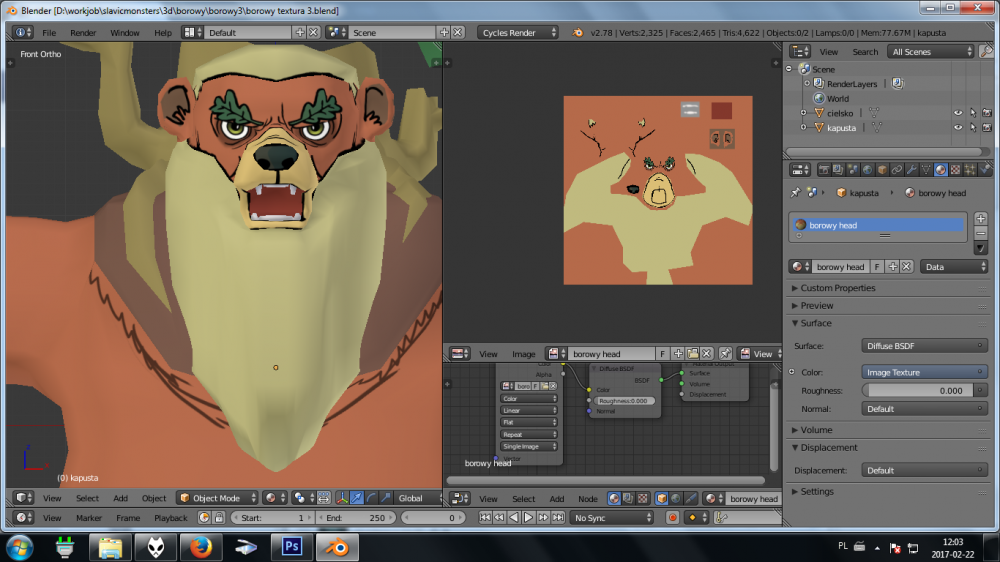Toggle the timeline range lock icon
The image size is (1000, 562).
coord(219,518)
